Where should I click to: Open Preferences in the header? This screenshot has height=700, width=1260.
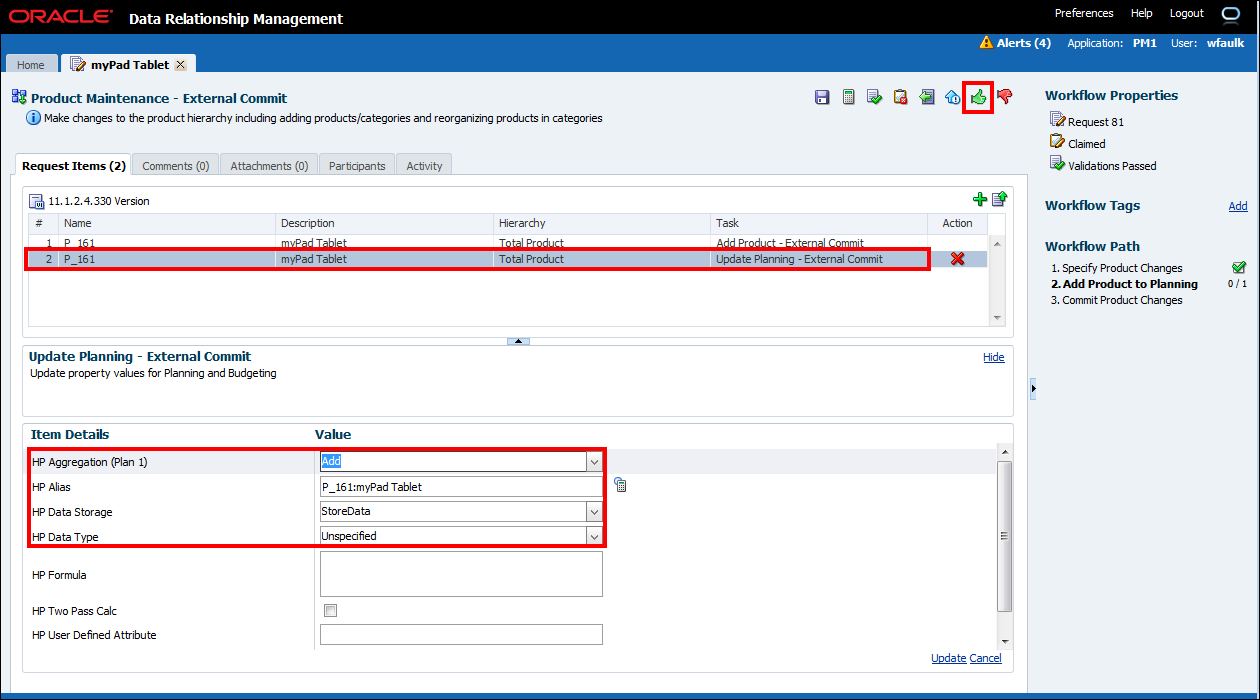pos(1084,13)
